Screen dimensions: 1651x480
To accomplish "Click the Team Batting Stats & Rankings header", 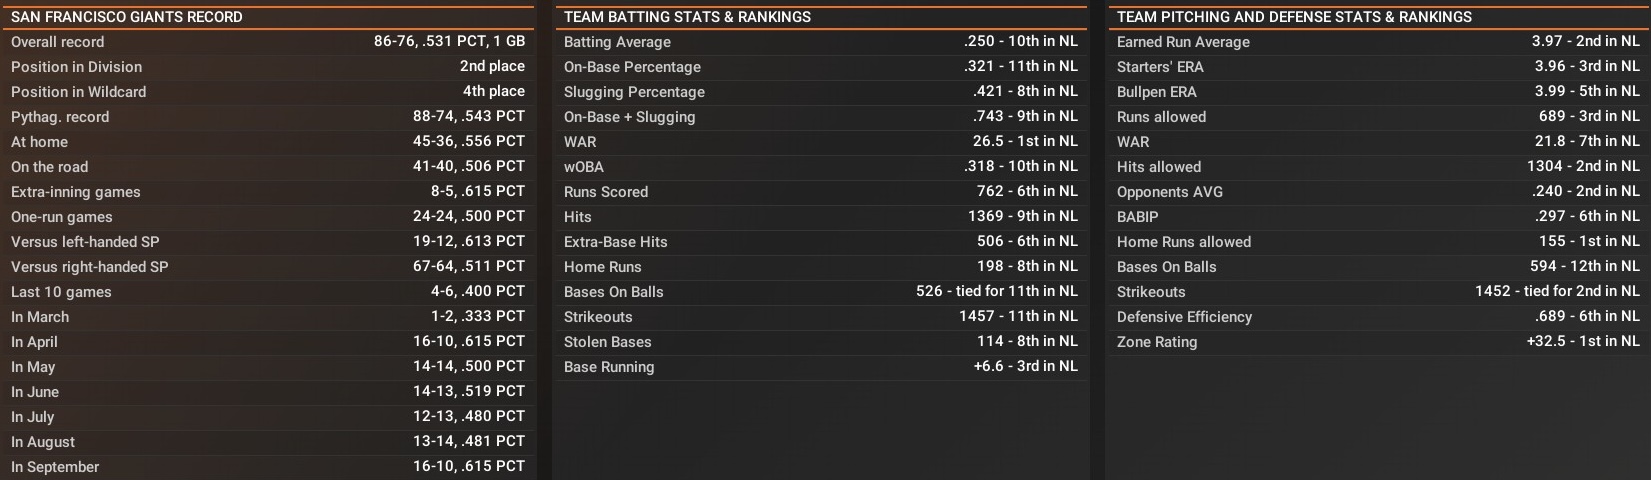I will [x=687, y=17].
